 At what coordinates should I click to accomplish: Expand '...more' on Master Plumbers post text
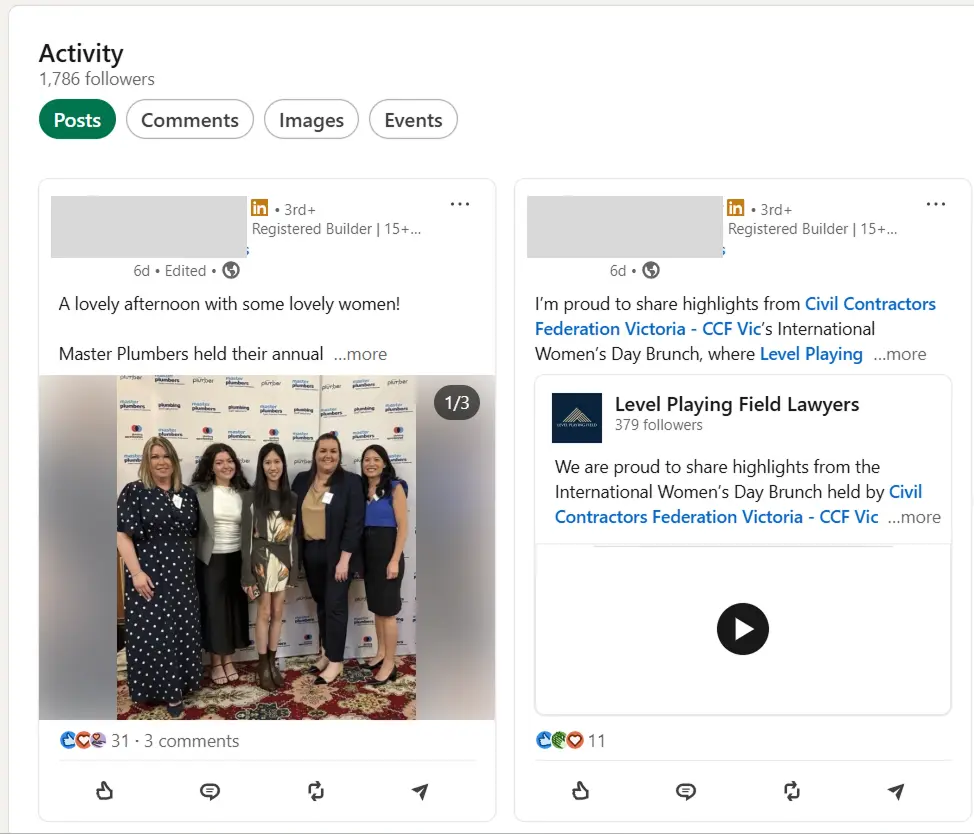(x=360, y=354)
